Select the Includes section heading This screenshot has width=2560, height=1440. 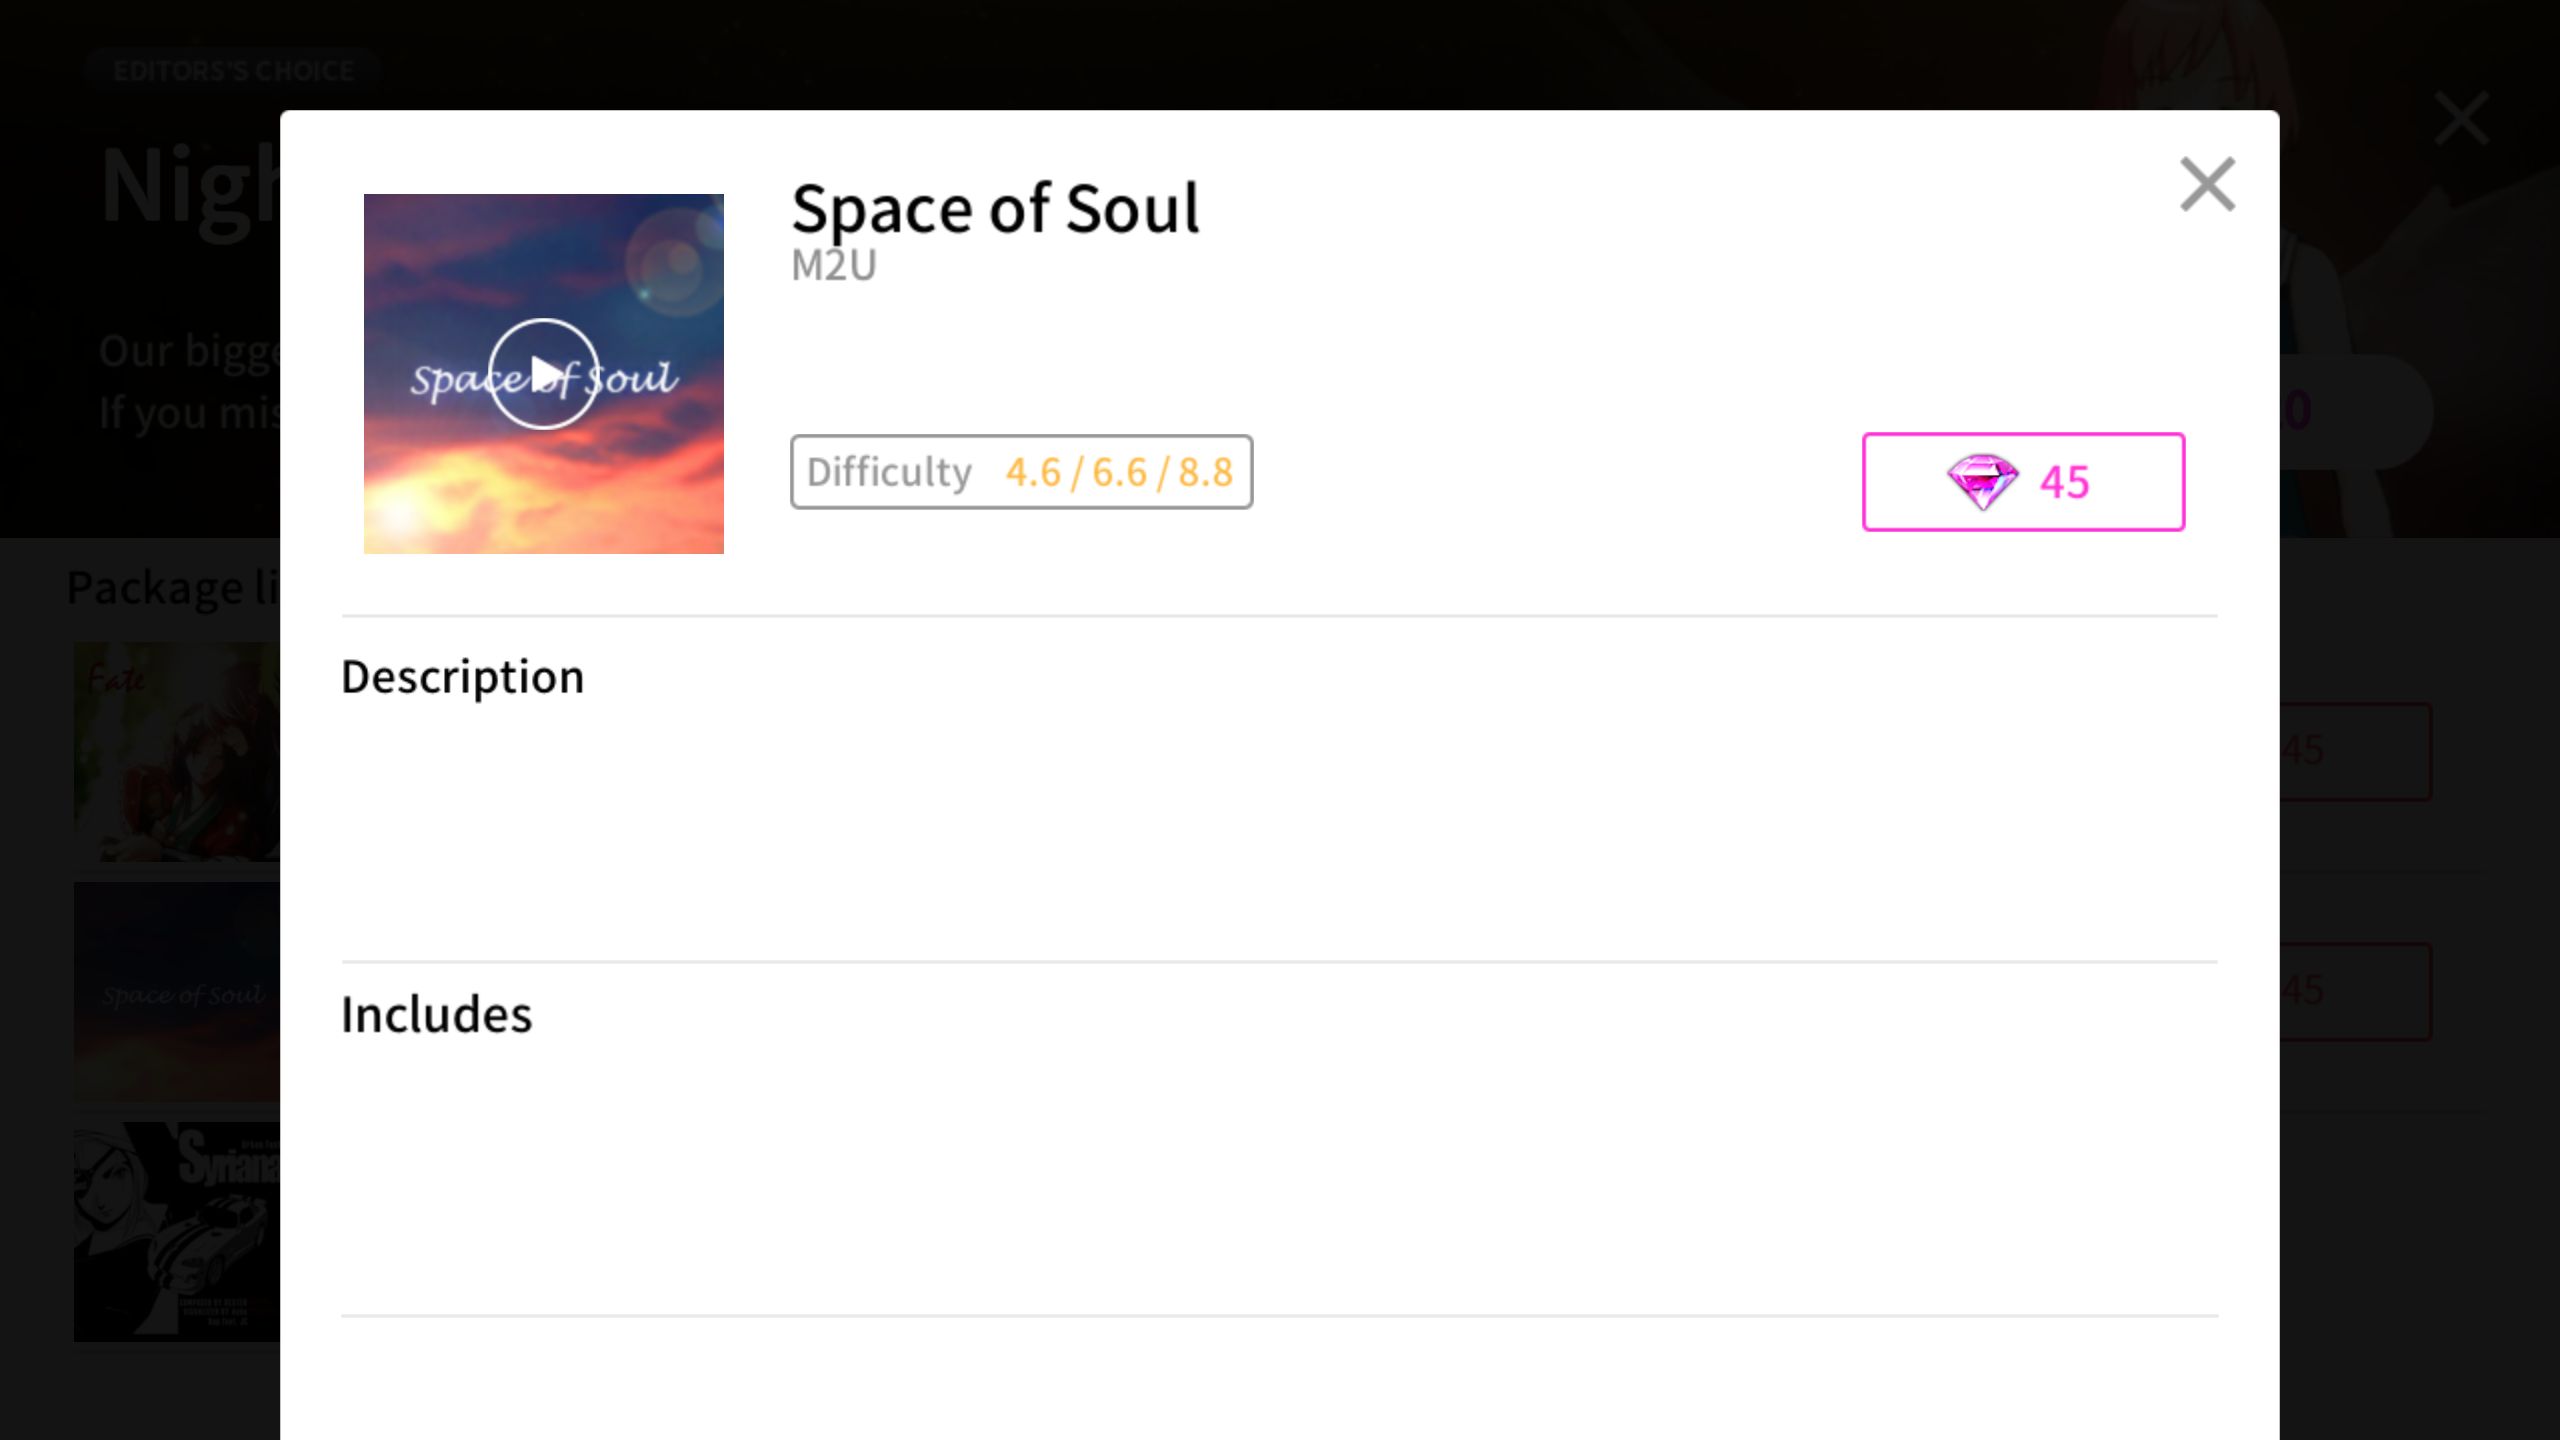coord(437,1014)
